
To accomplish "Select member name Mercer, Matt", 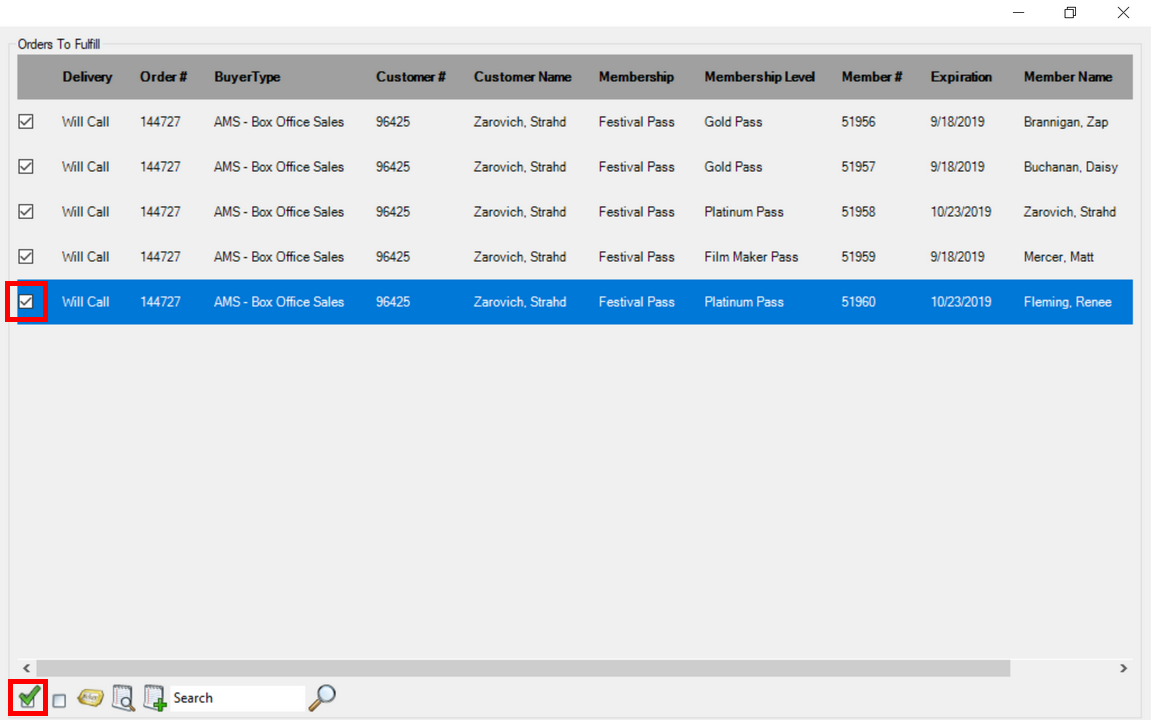I will pos(1059,257).
